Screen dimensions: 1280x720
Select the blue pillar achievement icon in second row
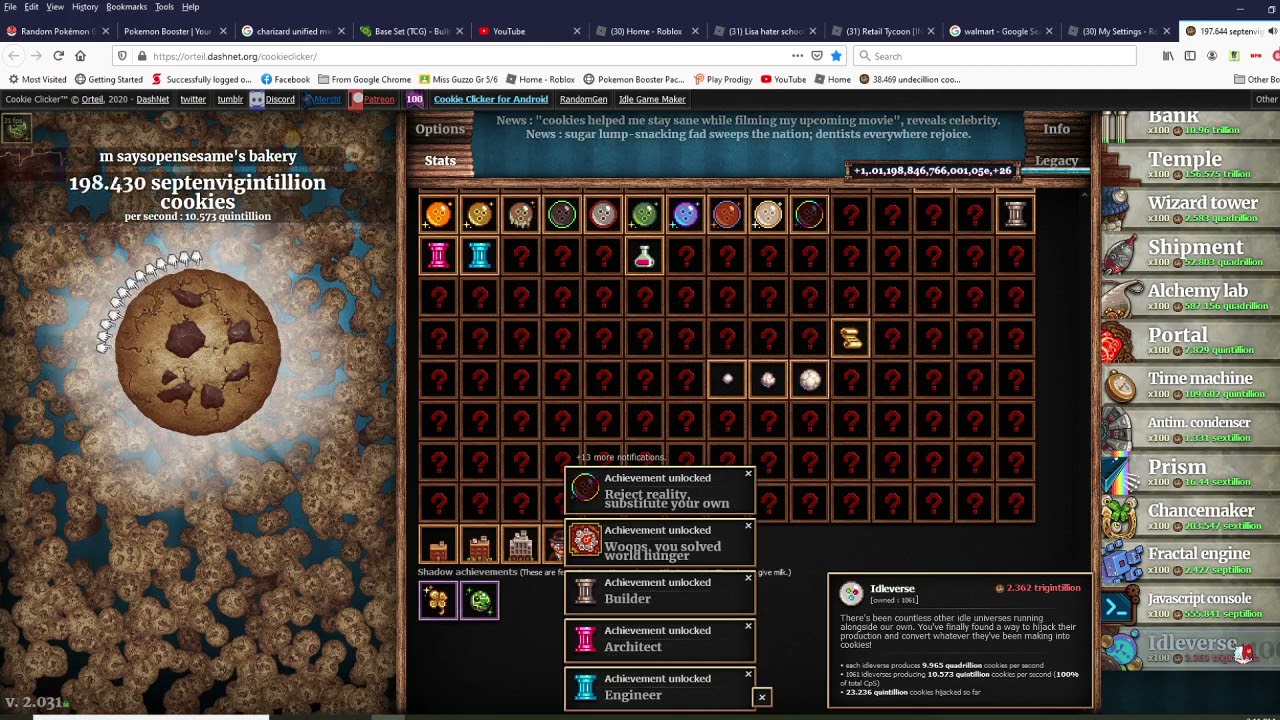480,256
